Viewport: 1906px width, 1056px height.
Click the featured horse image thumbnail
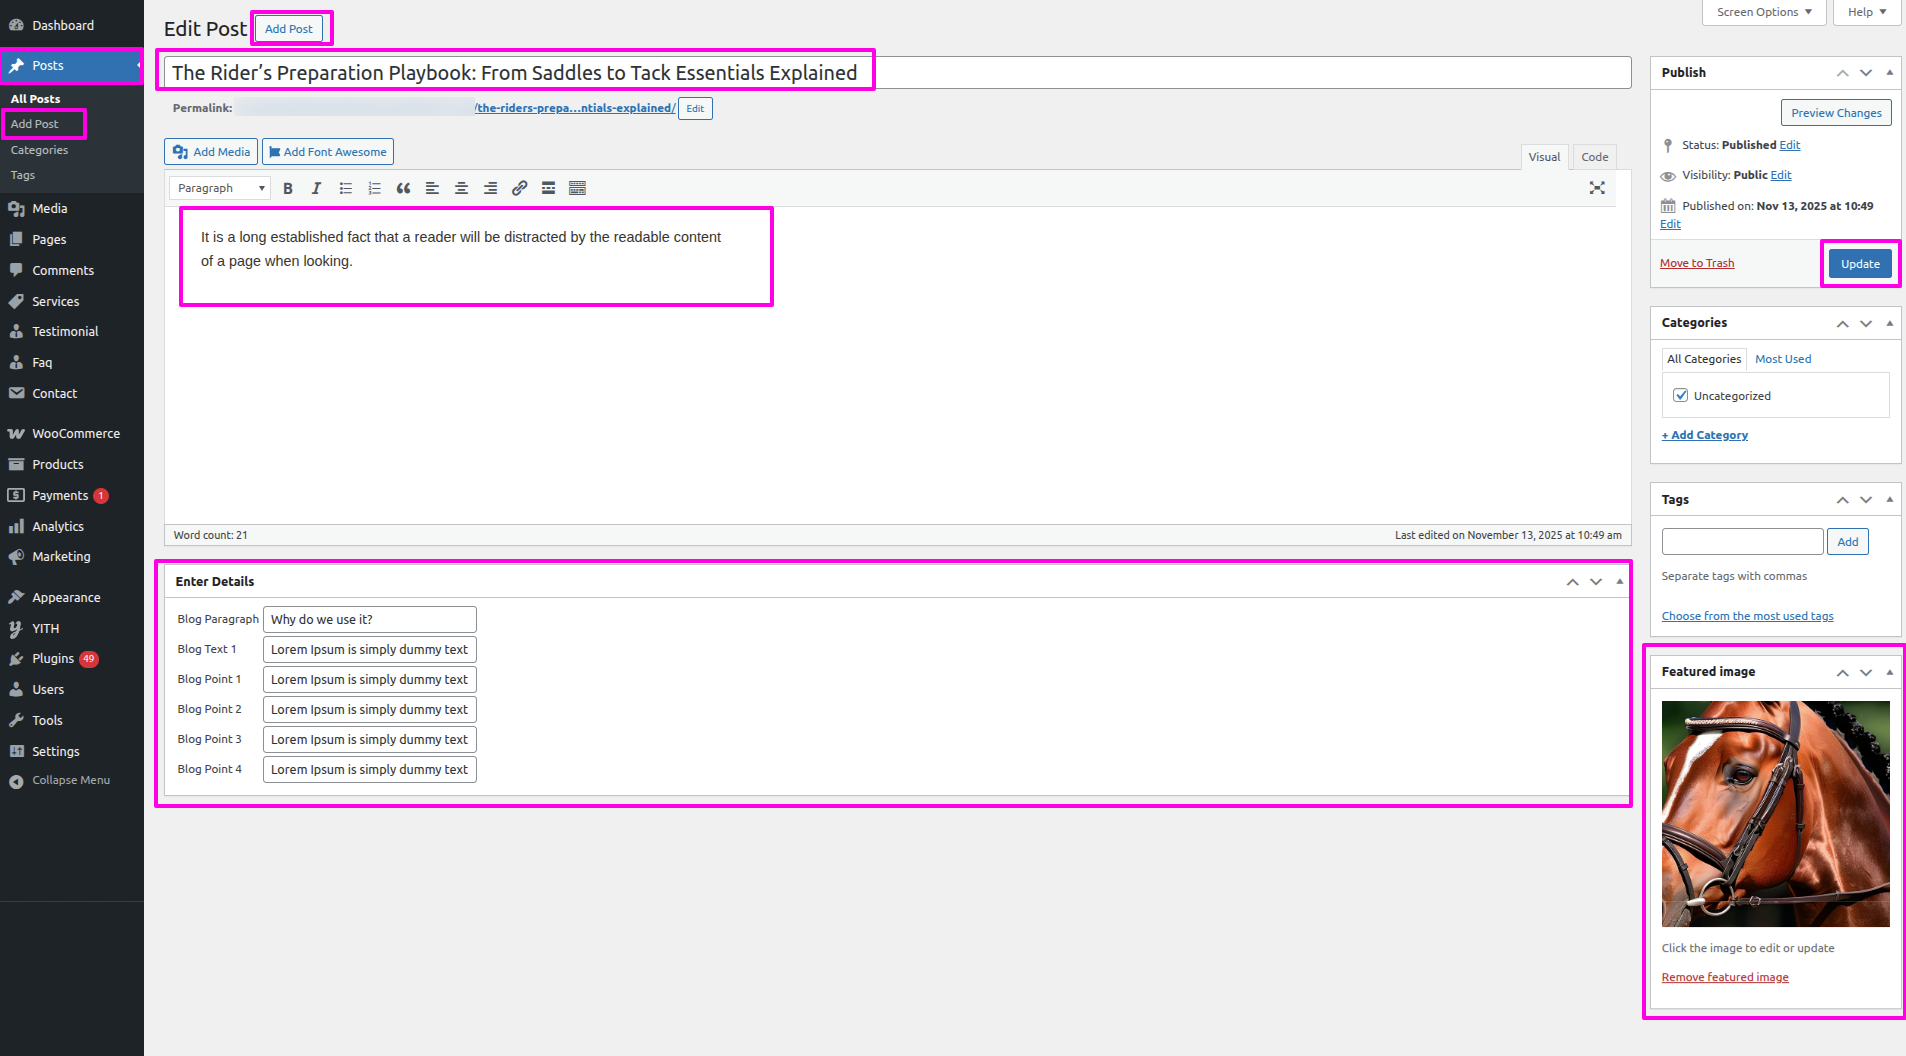click(1775, 813)
